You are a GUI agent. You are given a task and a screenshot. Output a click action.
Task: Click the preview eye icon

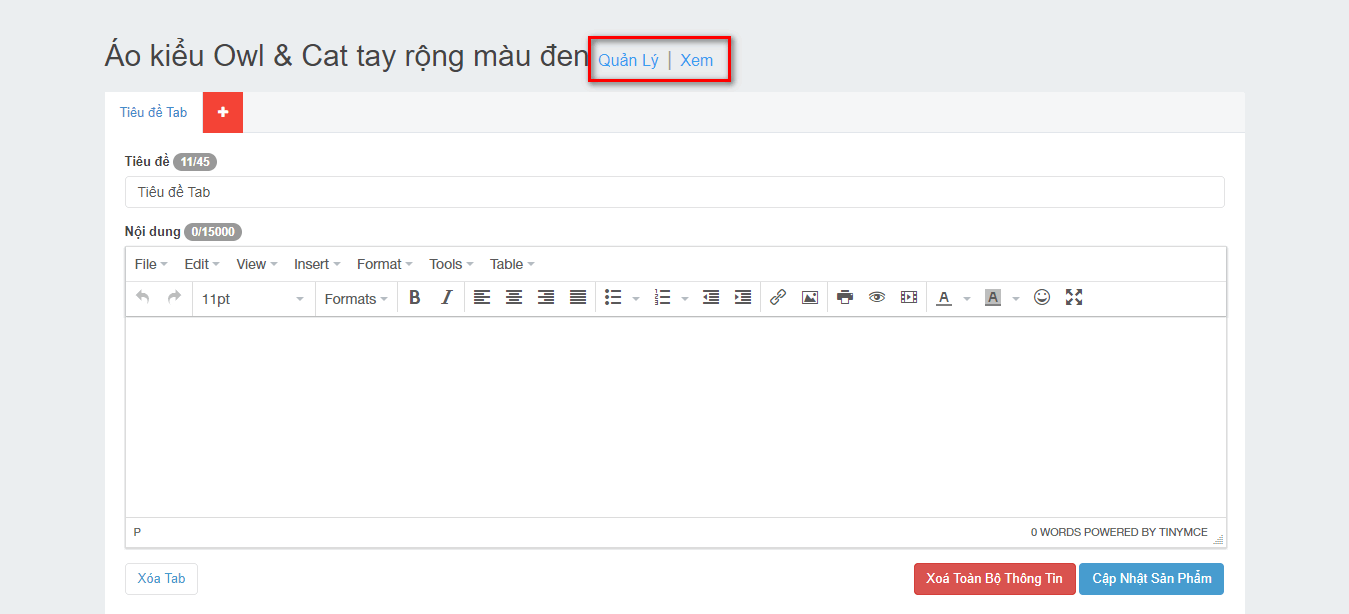tap(877, 298)
